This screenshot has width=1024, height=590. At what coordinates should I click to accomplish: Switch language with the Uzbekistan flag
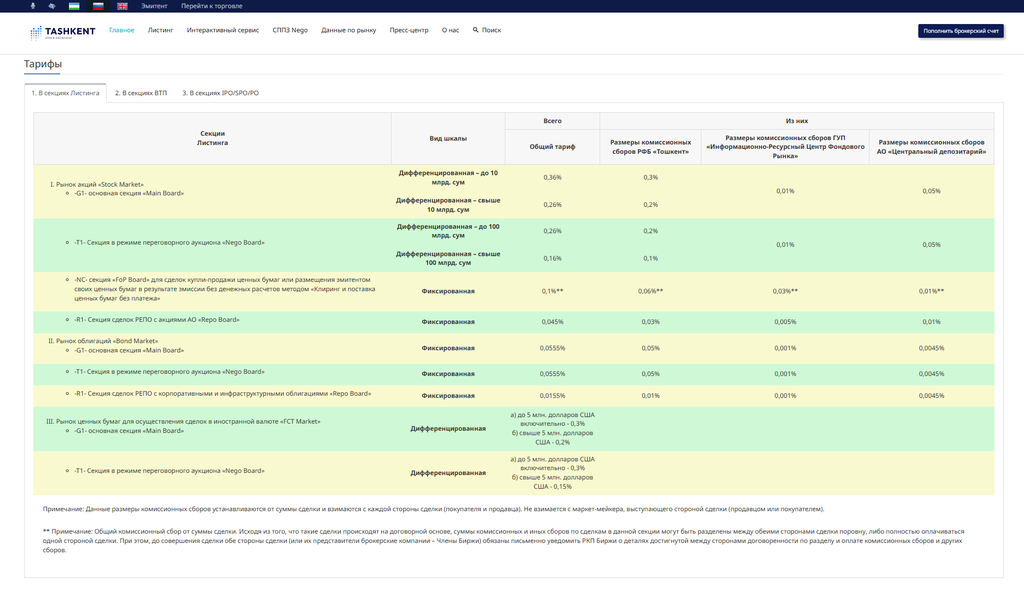pos(75,6)
